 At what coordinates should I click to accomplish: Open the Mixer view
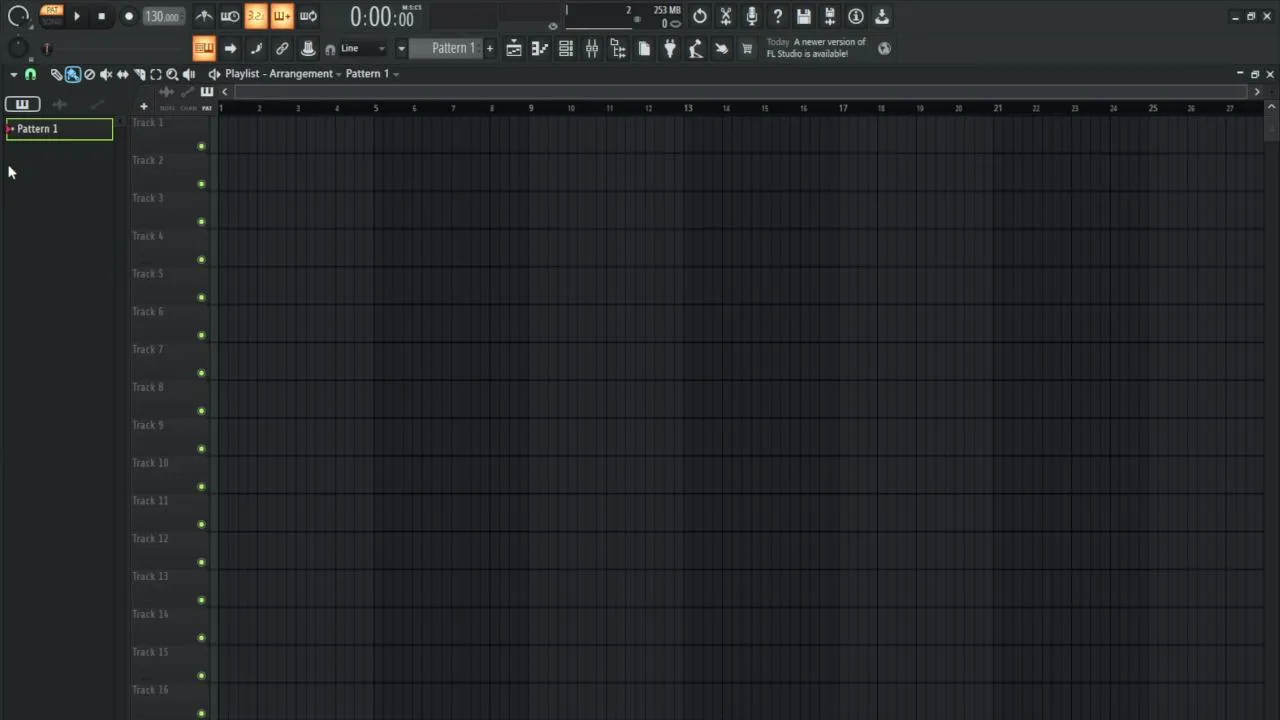tap(592, 48)
